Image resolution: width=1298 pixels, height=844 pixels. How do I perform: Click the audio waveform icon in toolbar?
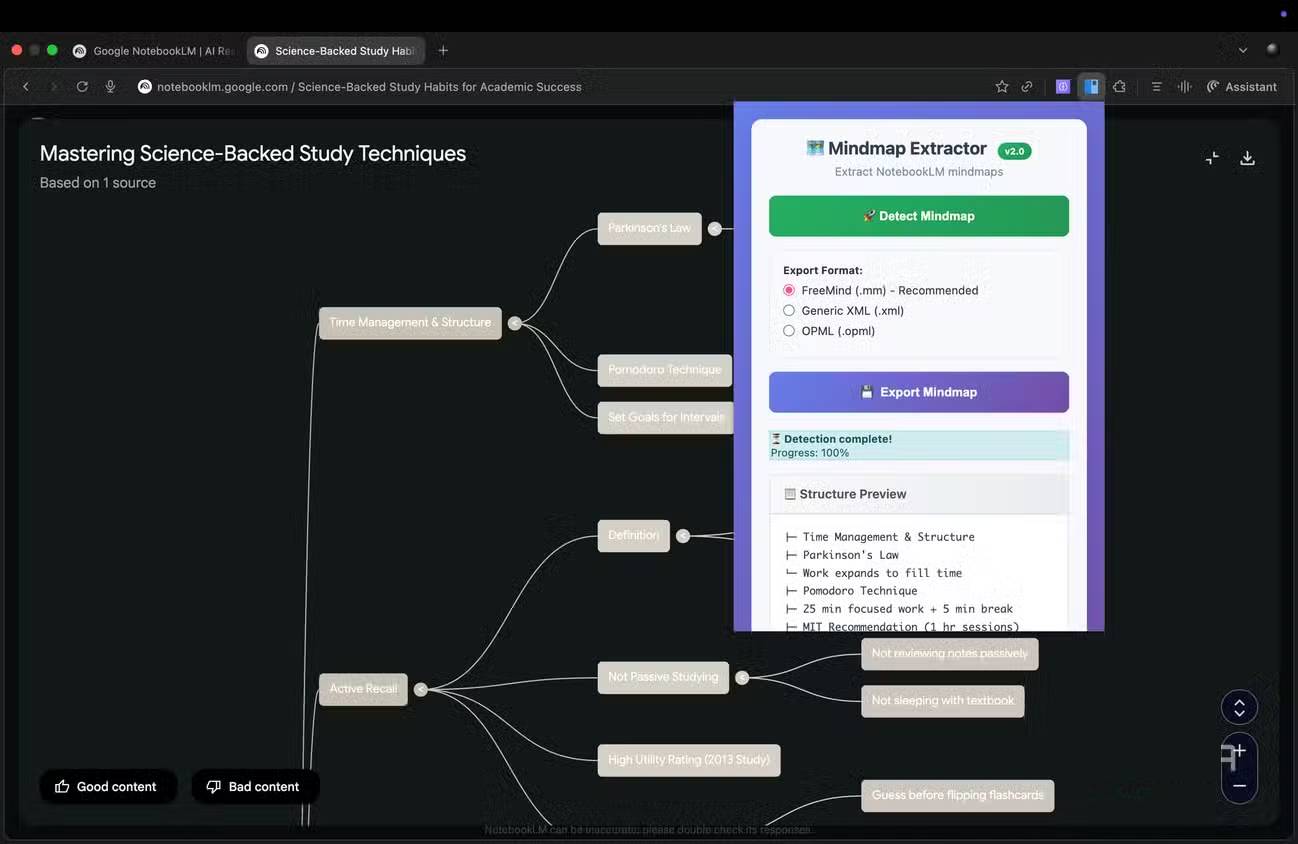tap(1184, 87)
